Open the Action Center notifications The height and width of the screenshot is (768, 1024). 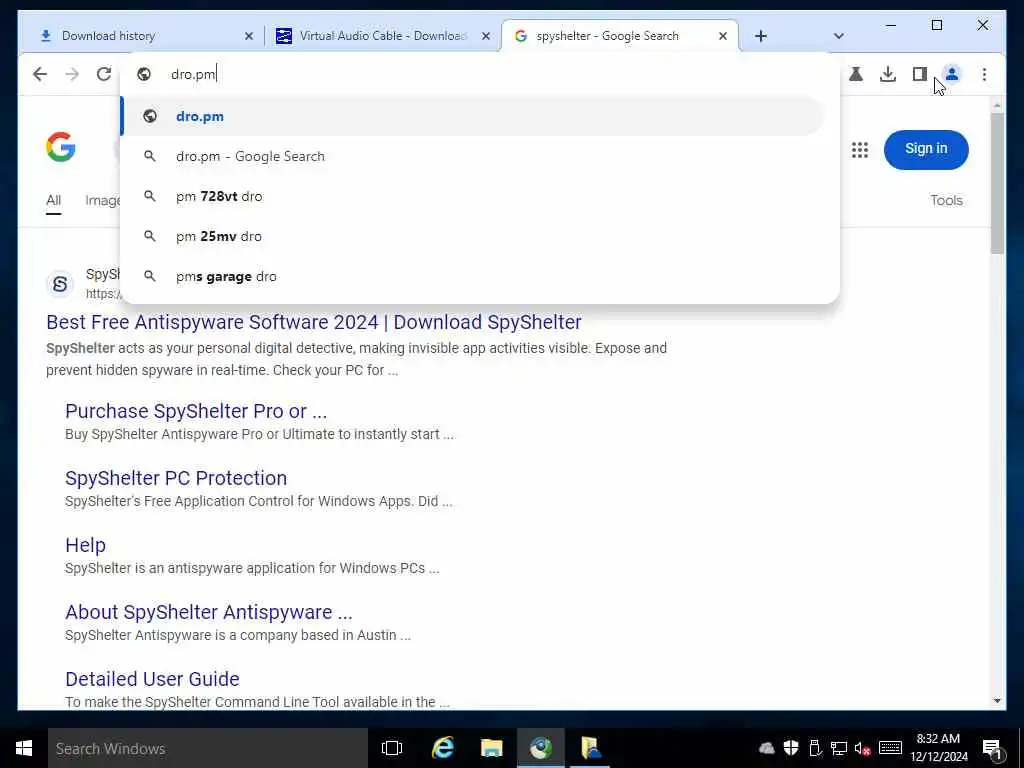(x=992, y=748)
